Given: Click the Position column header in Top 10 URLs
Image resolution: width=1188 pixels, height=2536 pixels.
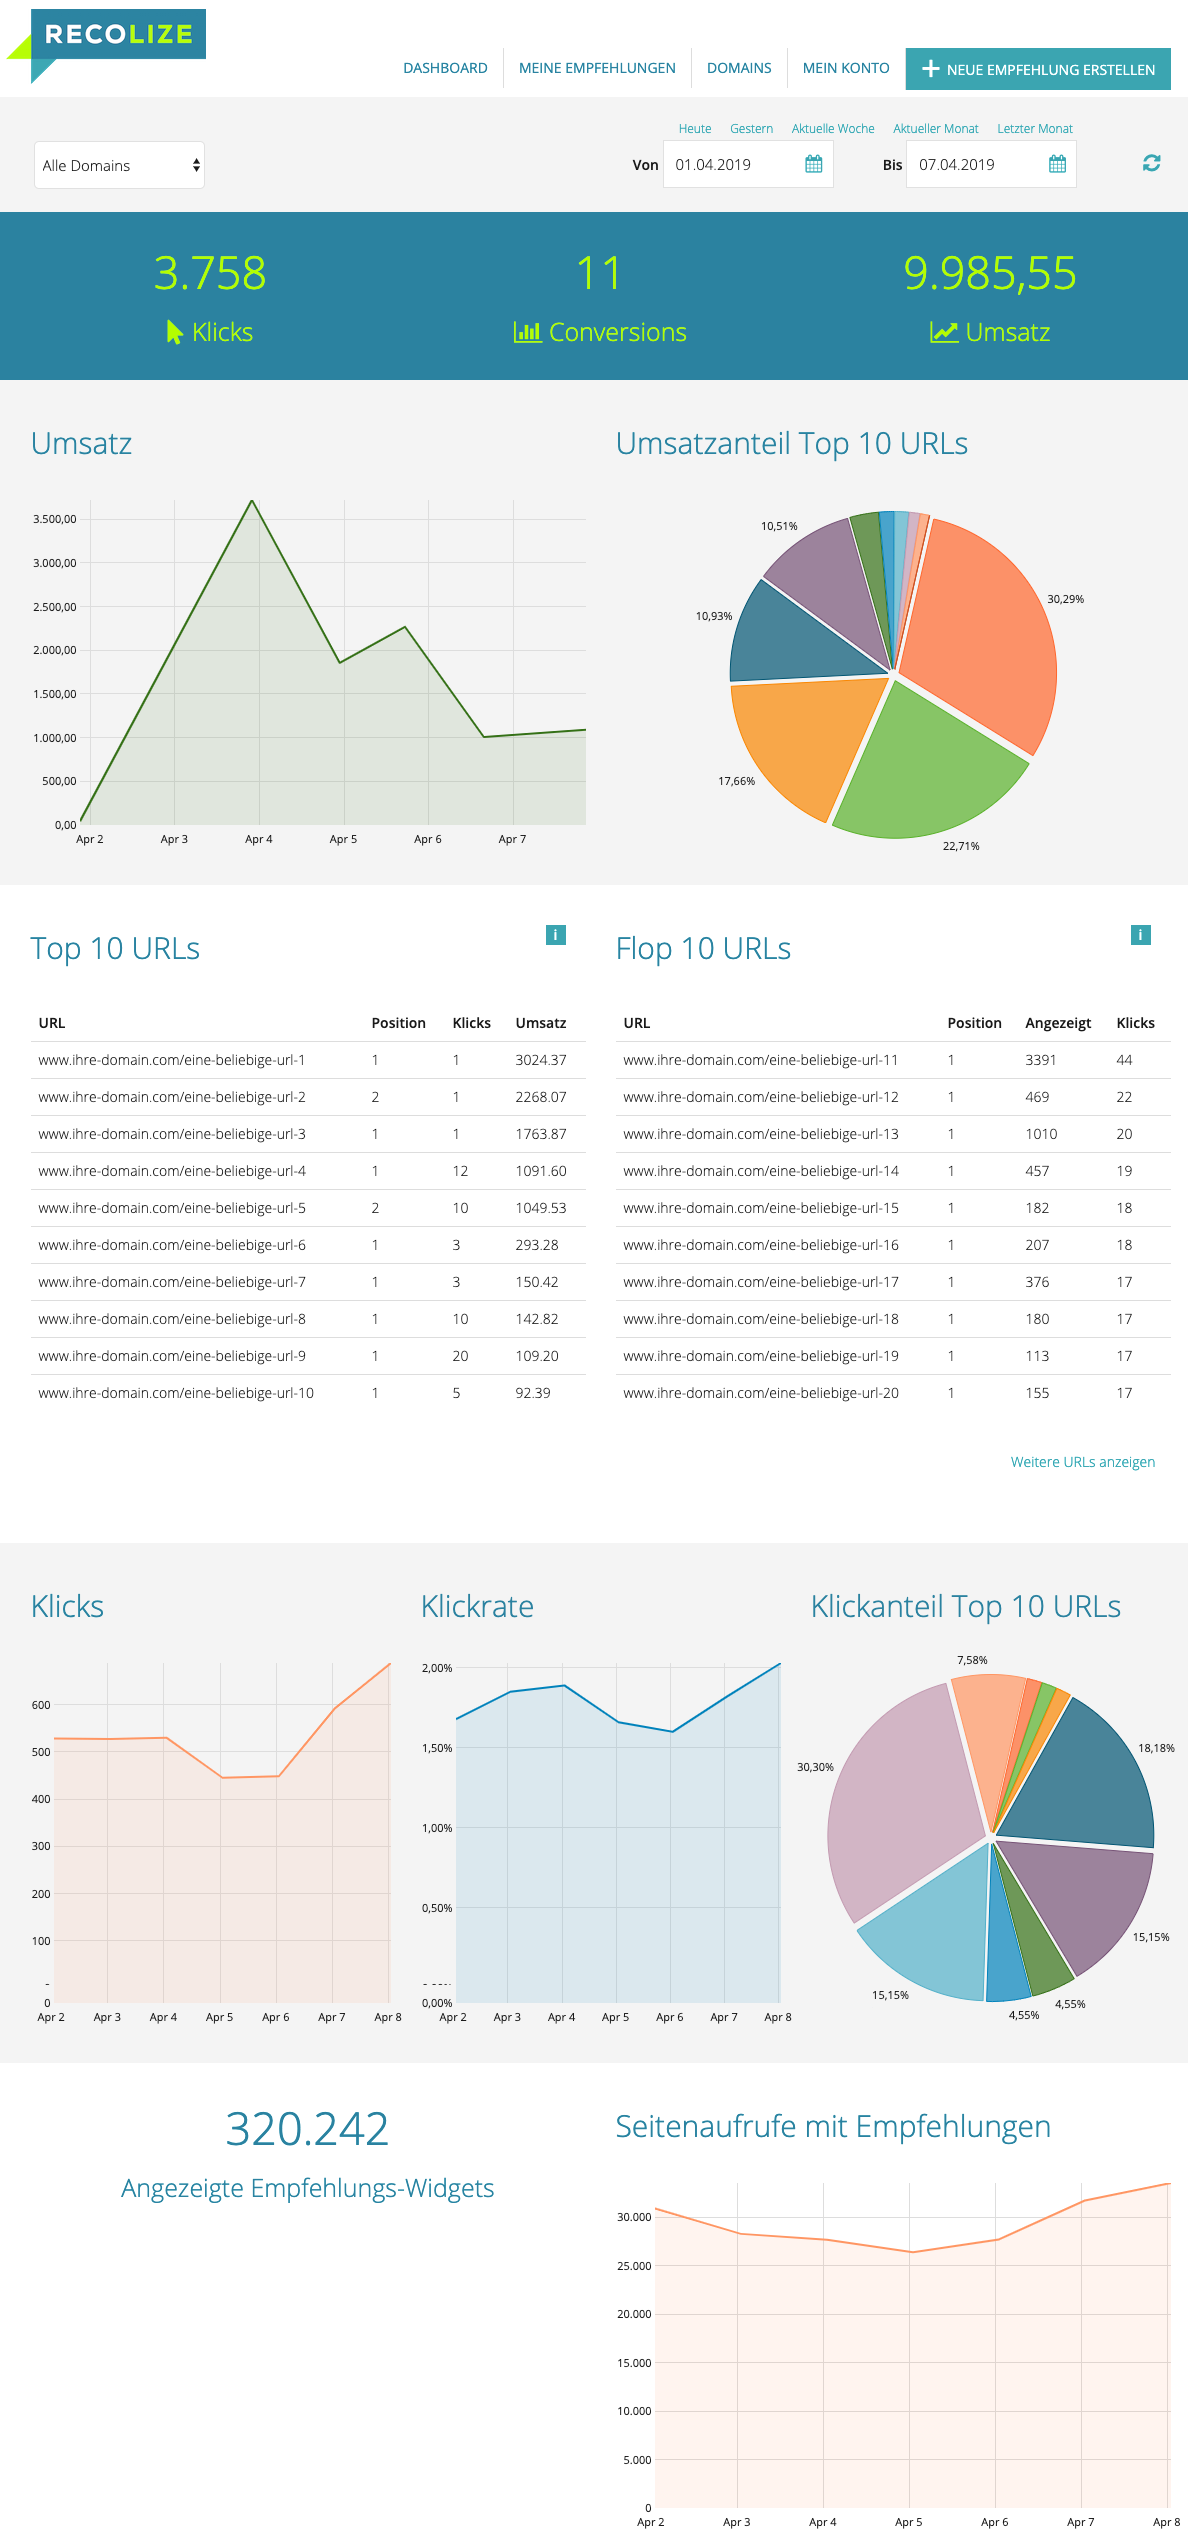Looking at the screenshot, I should click(x=399, y=1023).
